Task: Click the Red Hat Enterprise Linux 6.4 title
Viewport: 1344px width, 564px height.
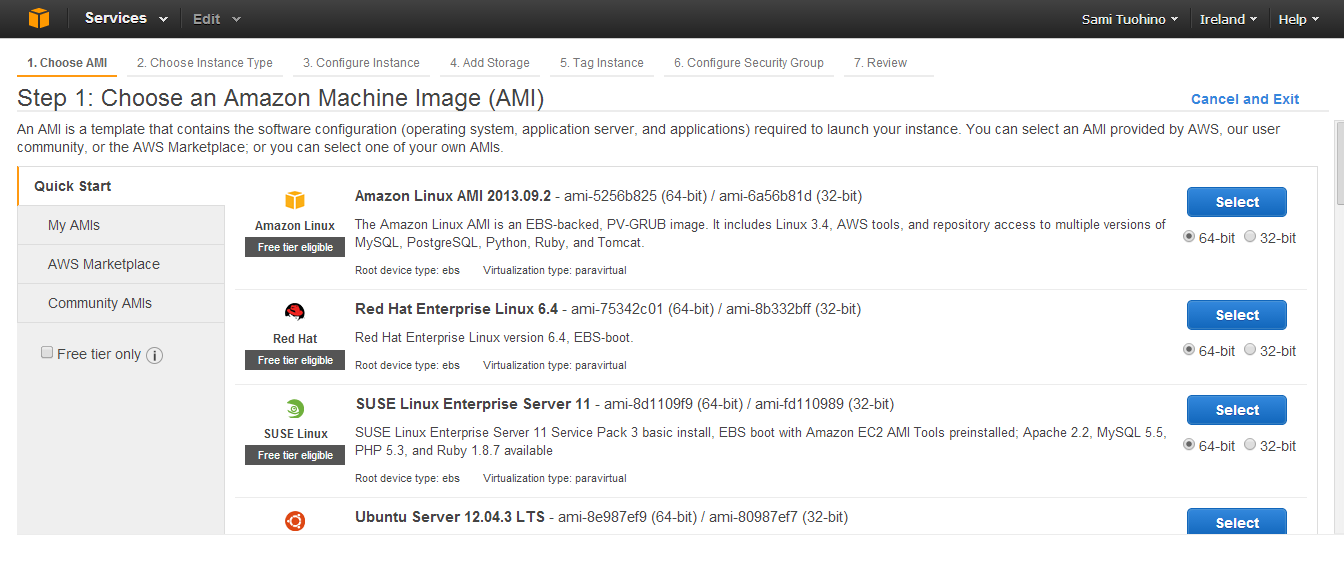Action: point(456,309)
